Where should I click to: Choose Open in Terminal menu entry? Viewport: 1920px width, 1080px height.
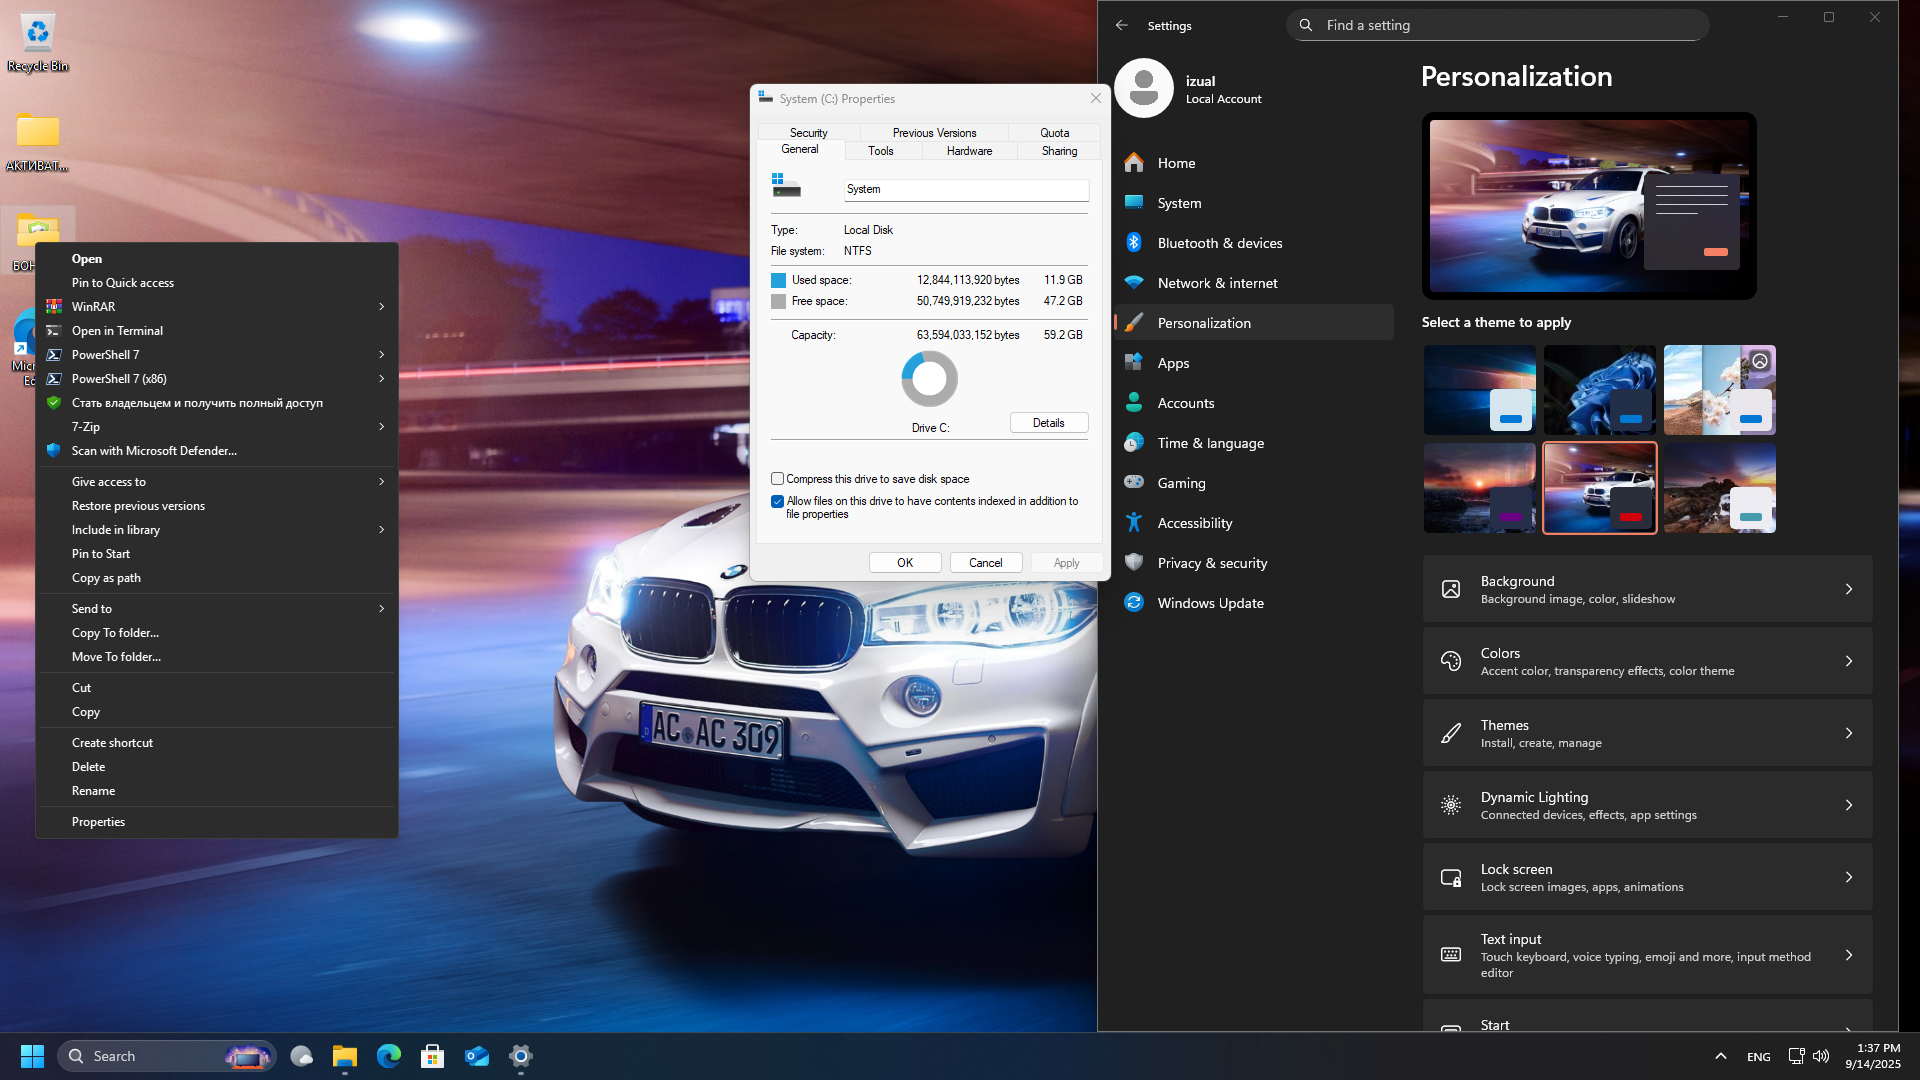click(217, 331)
